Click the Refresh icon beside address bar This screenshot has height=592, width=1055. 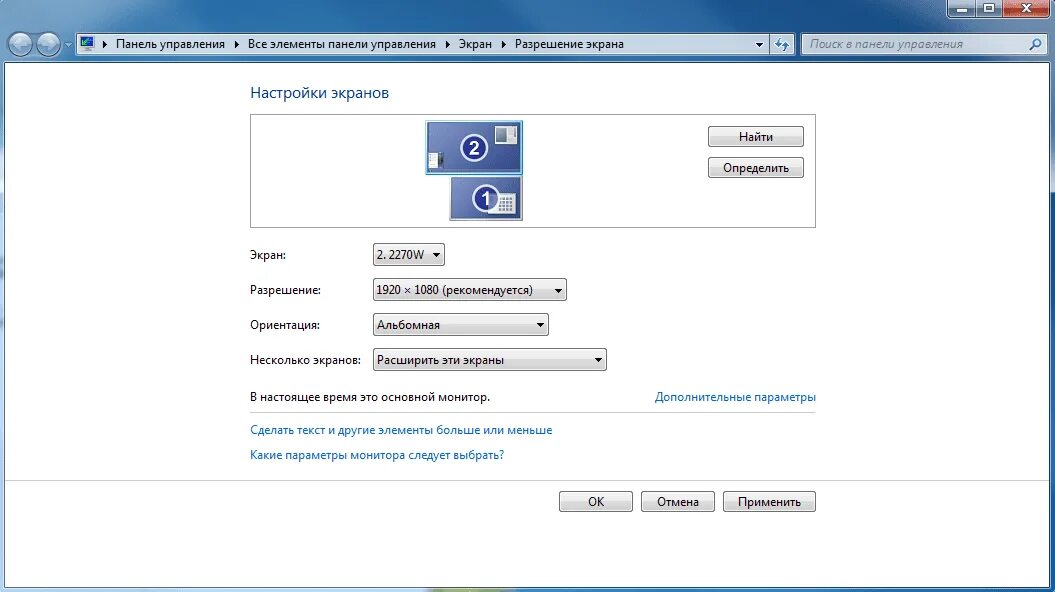click(782, 44)
